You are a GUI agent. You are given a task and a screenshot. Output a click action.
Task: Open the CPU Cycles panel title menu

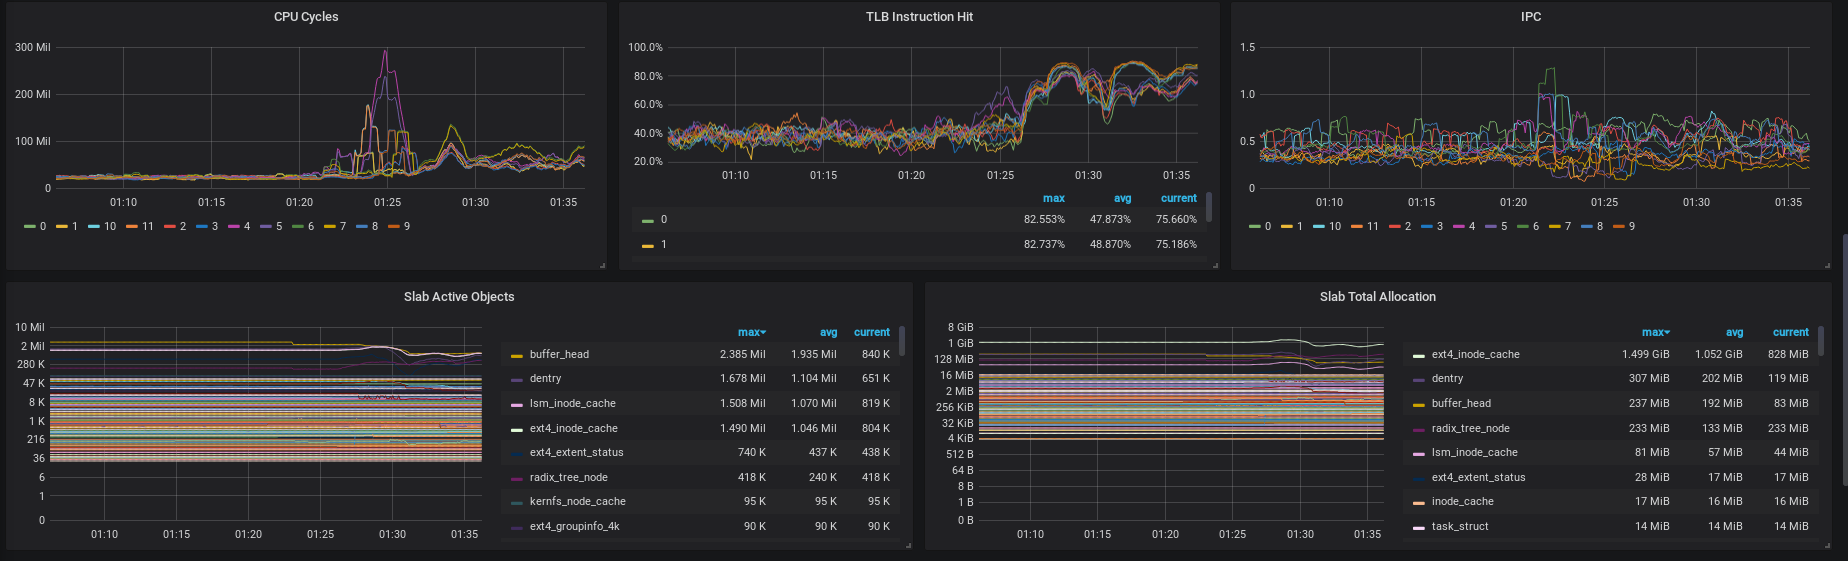[306, 17]
